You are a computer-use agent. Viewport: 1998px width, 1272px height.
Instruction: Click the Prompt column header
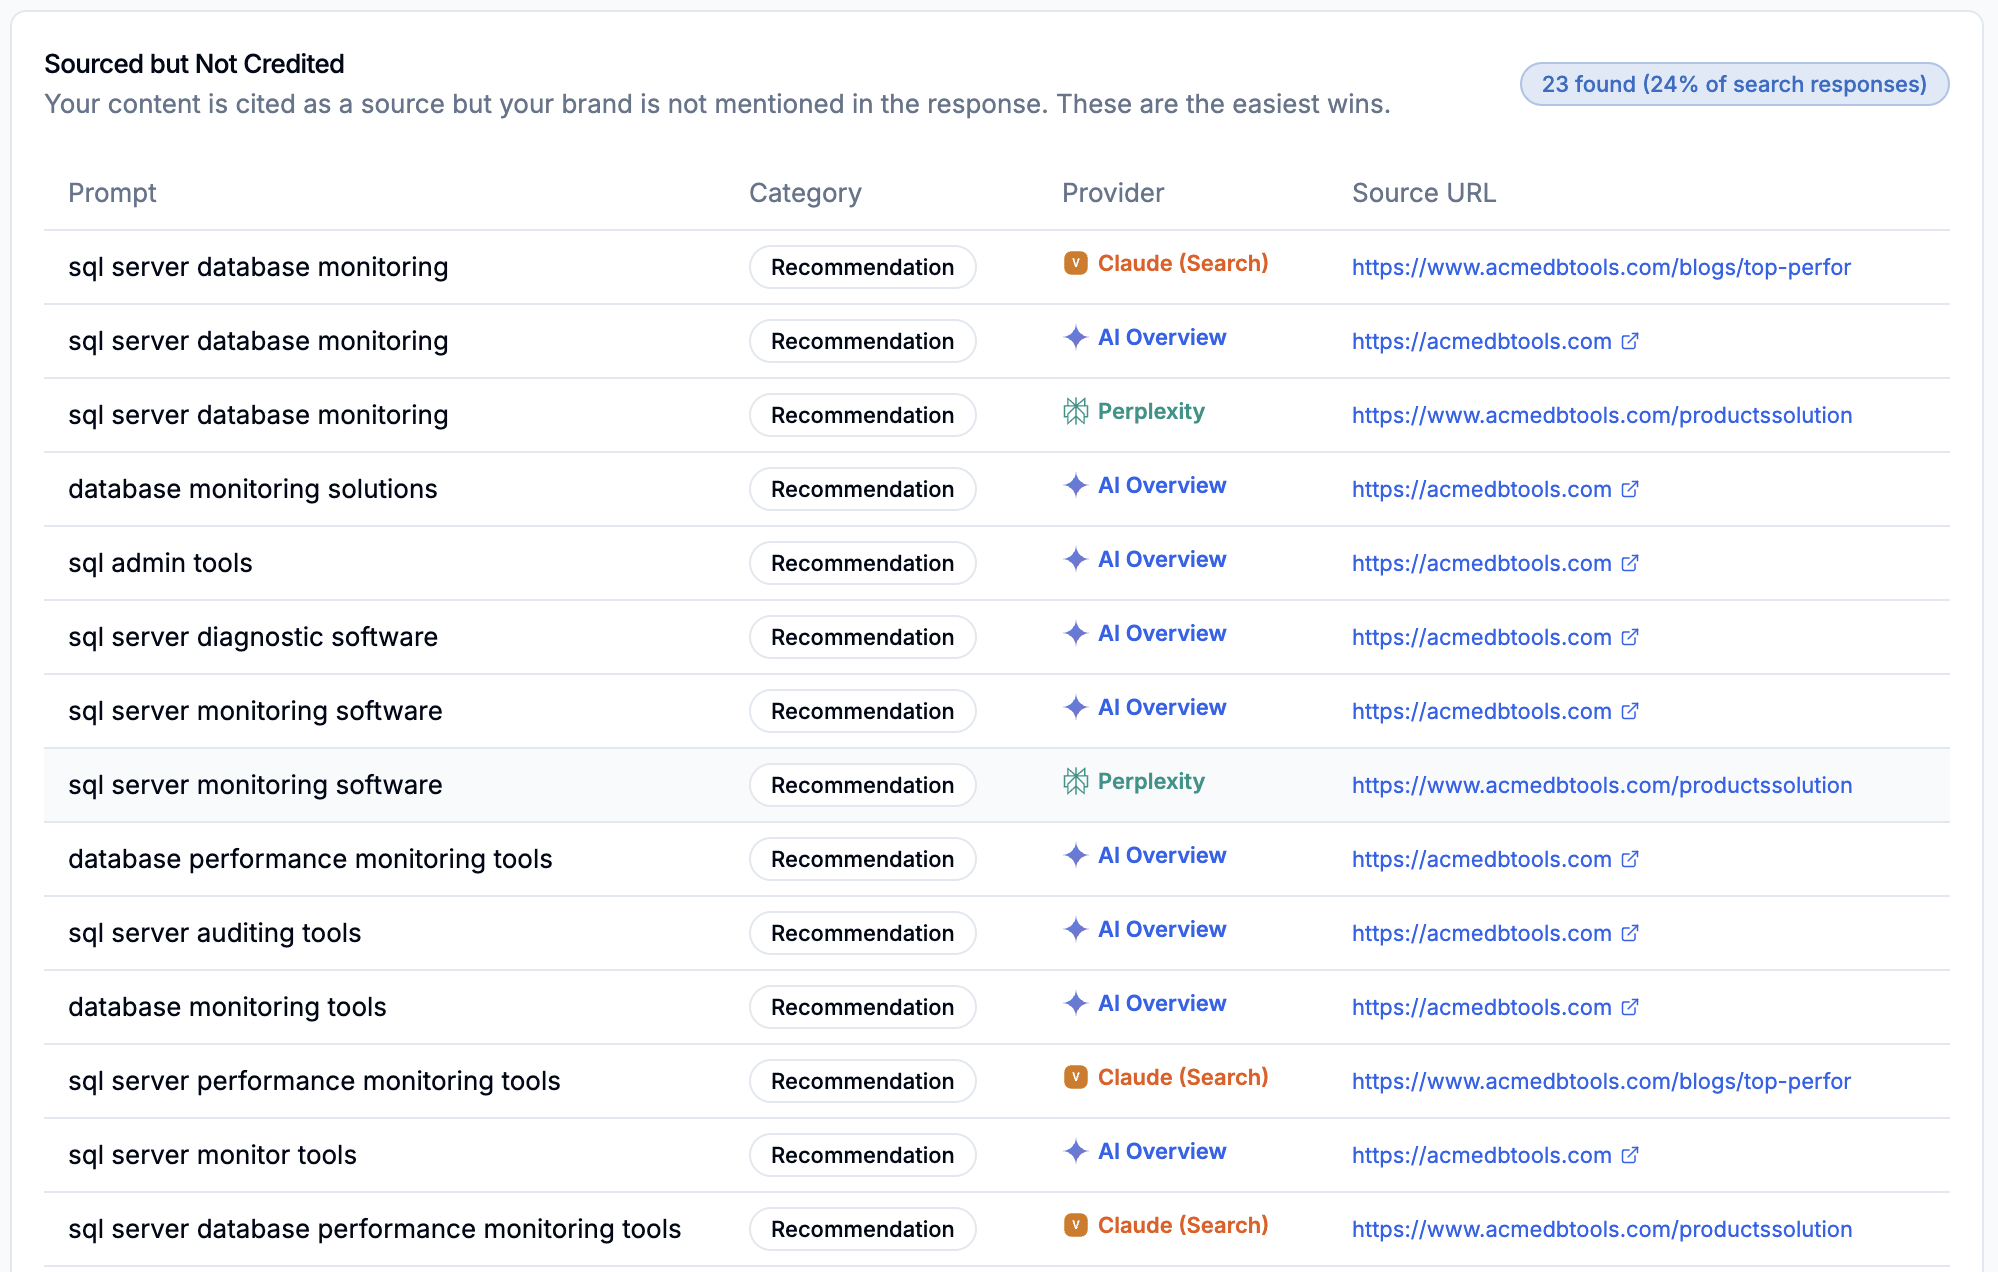click(x=112, y=193)
